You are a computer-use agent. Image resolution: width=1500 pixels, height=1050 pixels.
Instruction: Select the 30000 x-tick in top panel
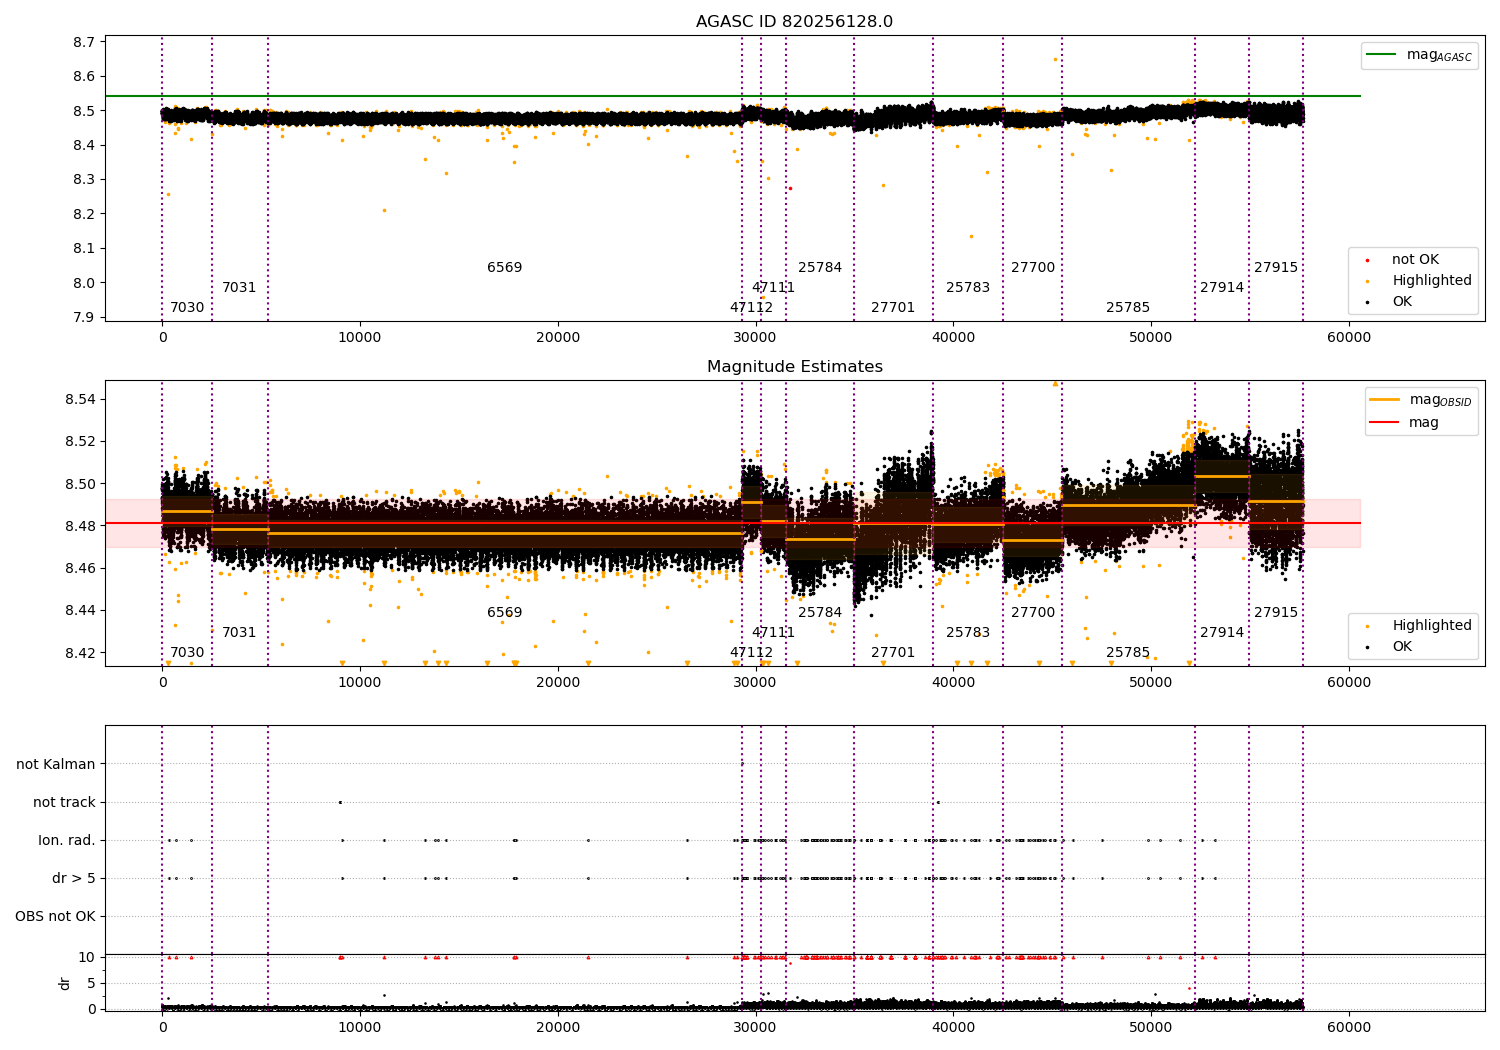click(x=755, y=337)
